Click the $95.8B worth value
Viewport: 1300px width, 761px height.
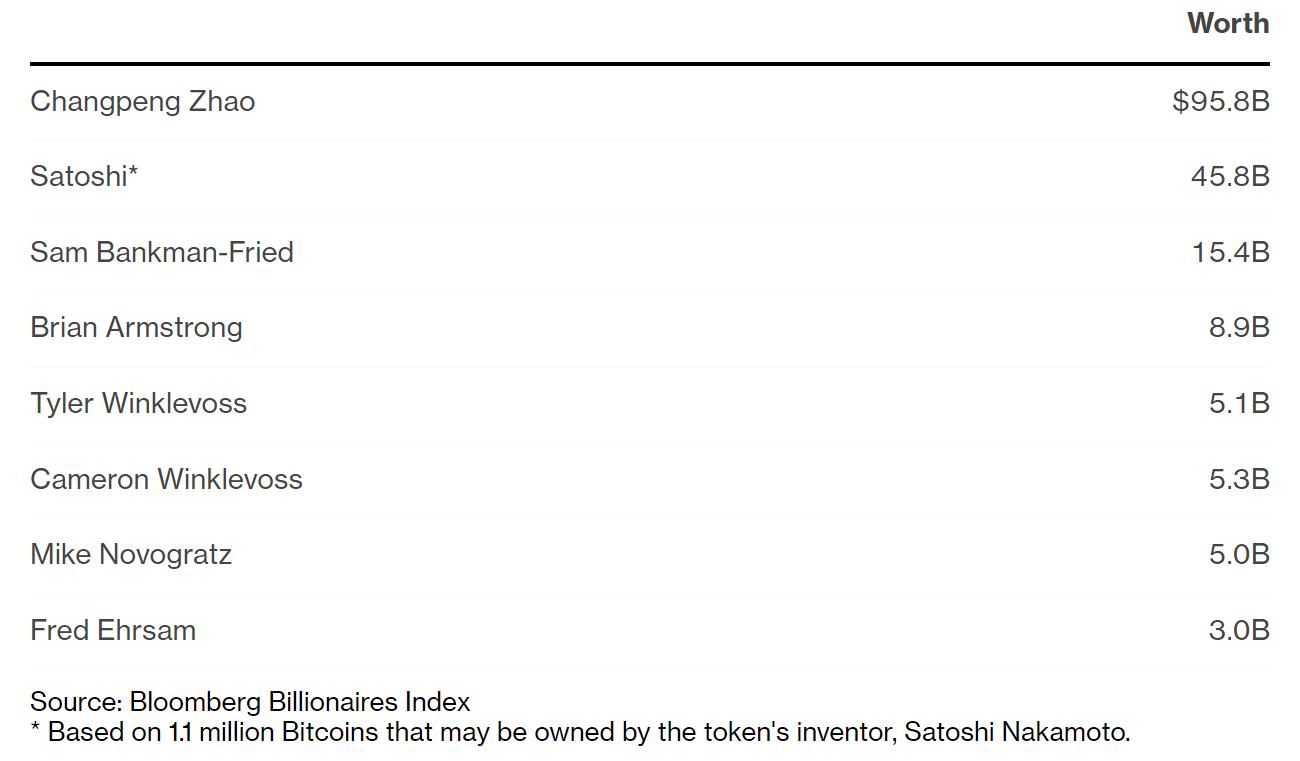1220,102
